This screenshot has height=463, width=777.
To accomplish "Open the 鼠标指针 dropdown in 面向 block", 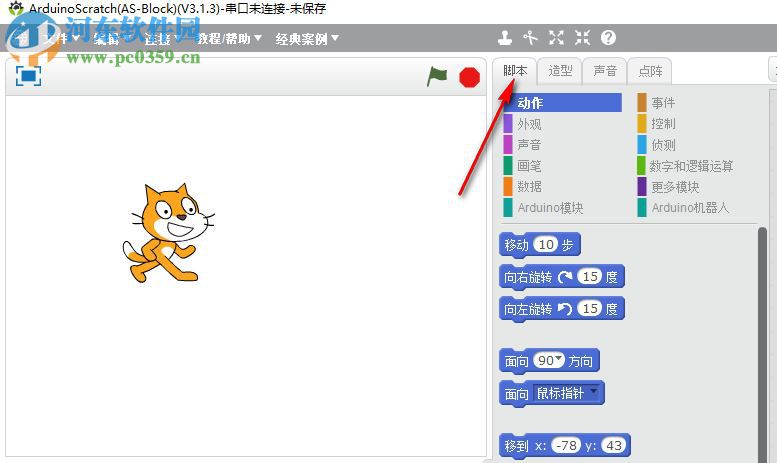I will (x=567, y=393).
